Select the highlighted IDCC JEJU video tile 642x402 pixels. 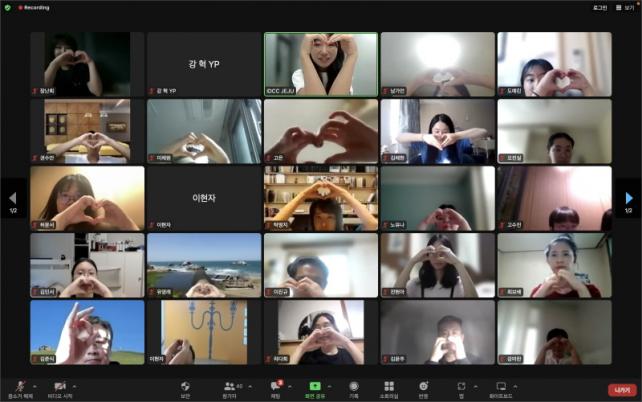click(321, 64)
